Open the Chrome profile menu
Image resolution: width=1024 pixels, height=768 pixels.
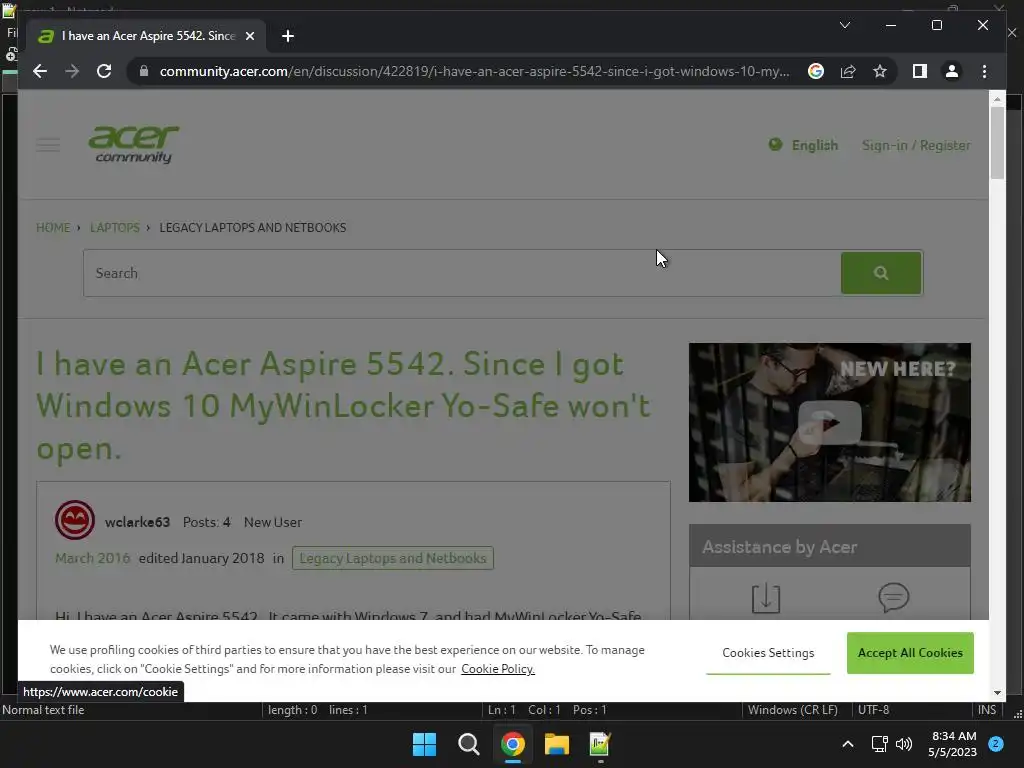pyautogui.click(x=952, y=71)
